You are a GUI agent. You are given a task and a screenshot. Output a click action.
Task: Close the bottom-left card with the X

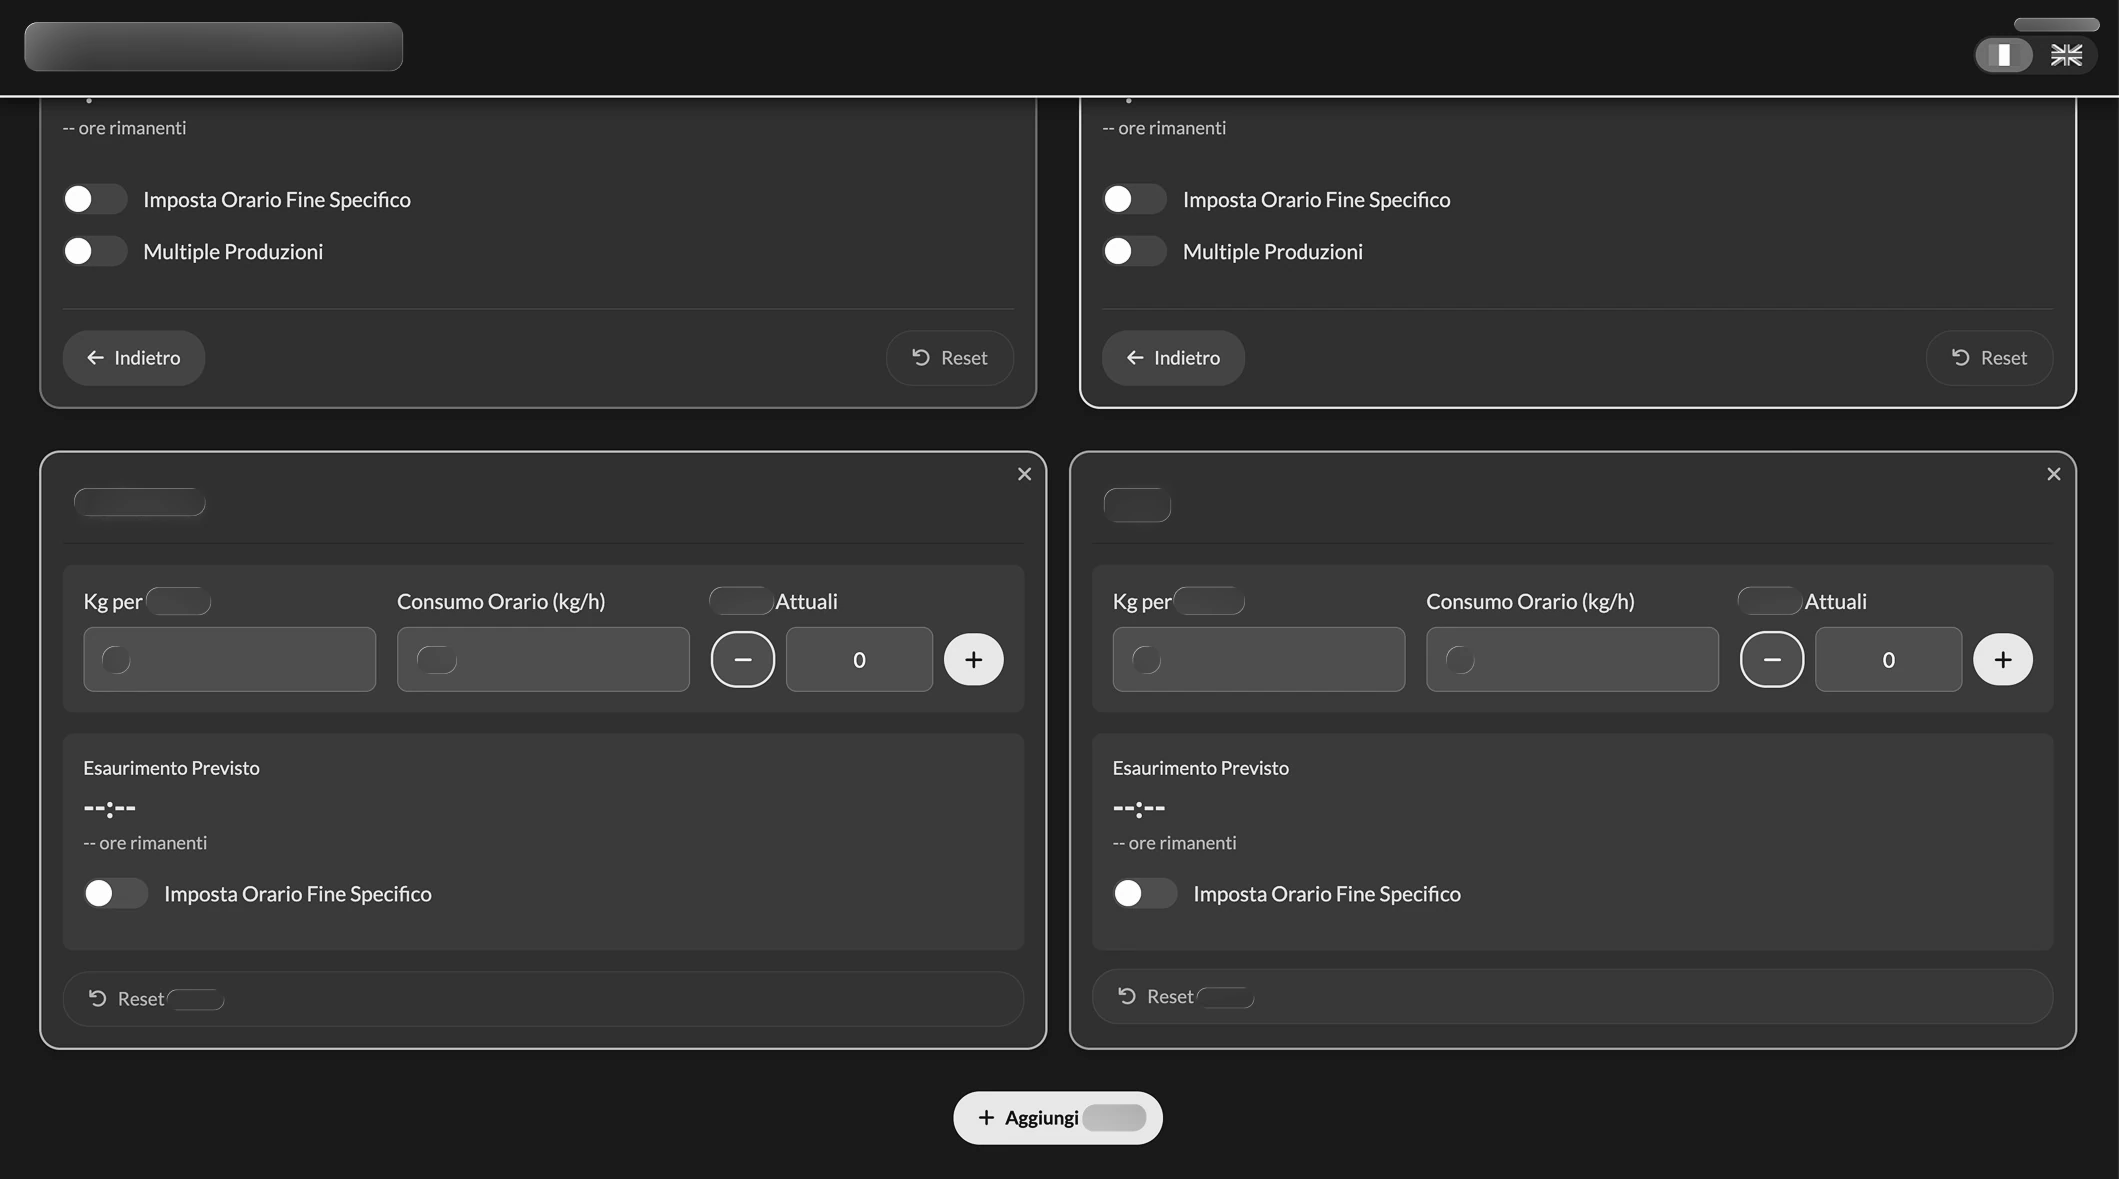pyautogui.click(x=1024, y=473)
